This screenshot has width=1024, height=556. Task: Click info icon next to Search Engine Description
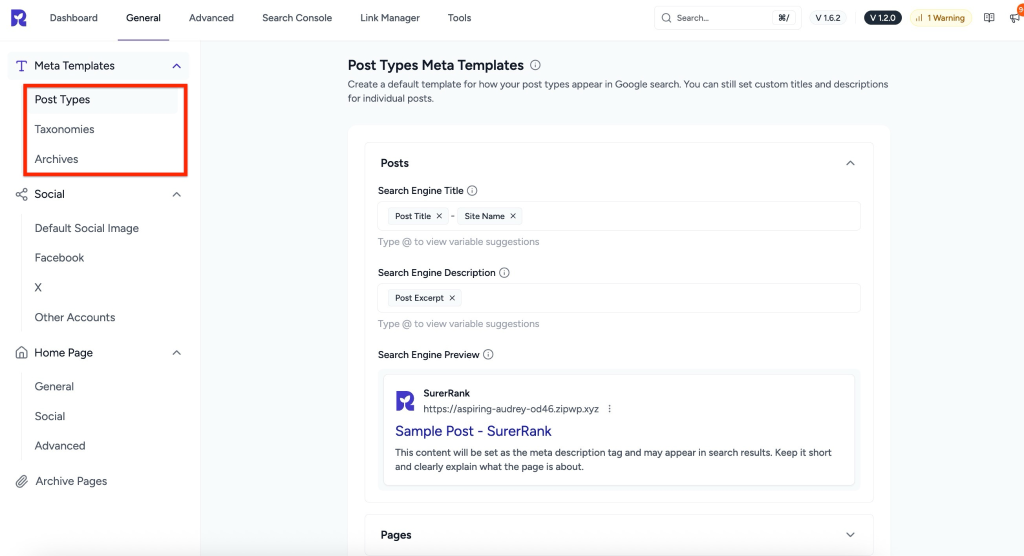504,273
